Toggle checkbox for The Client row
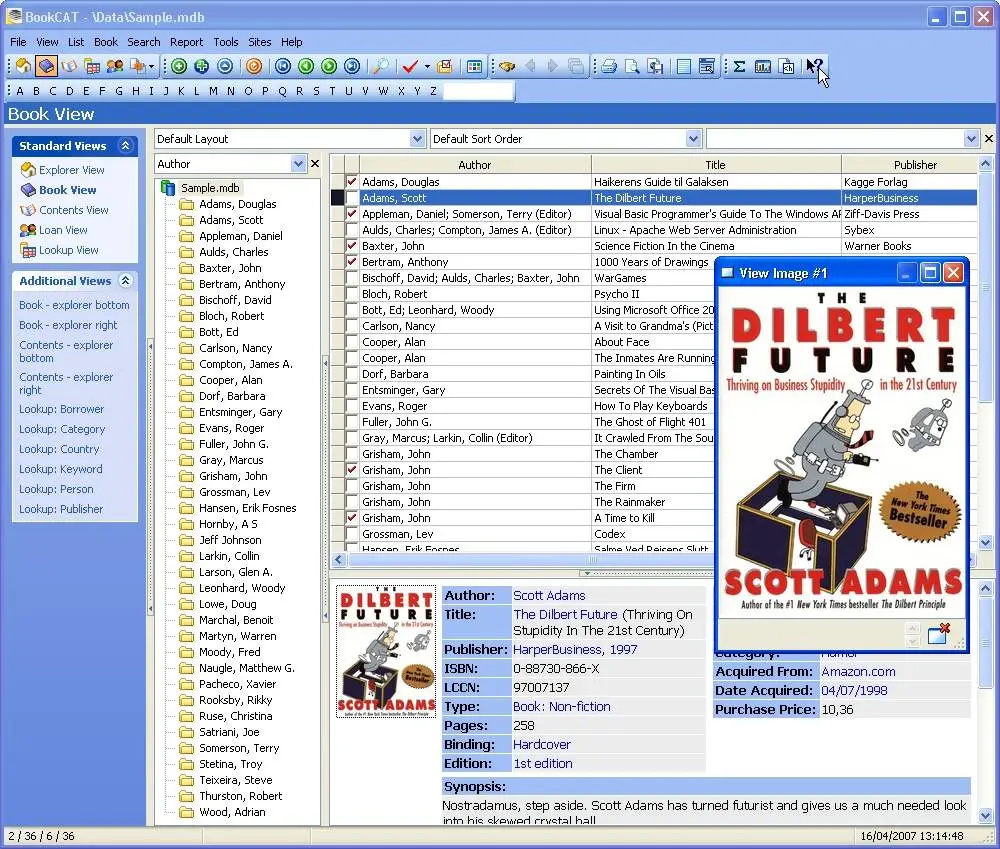Viewport: 1000px width, 849px height. [x=351, y=470]
